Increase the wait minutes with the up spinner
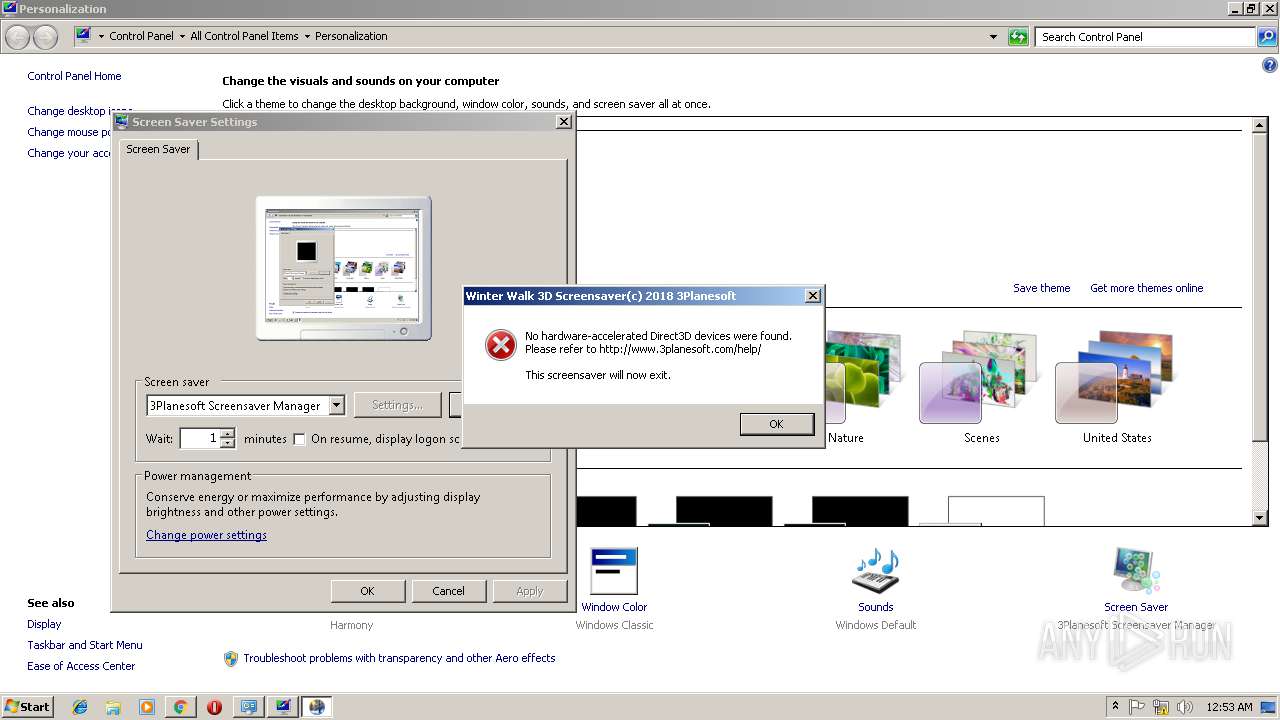Screen dimensions: 1280x720 [228, 433]
